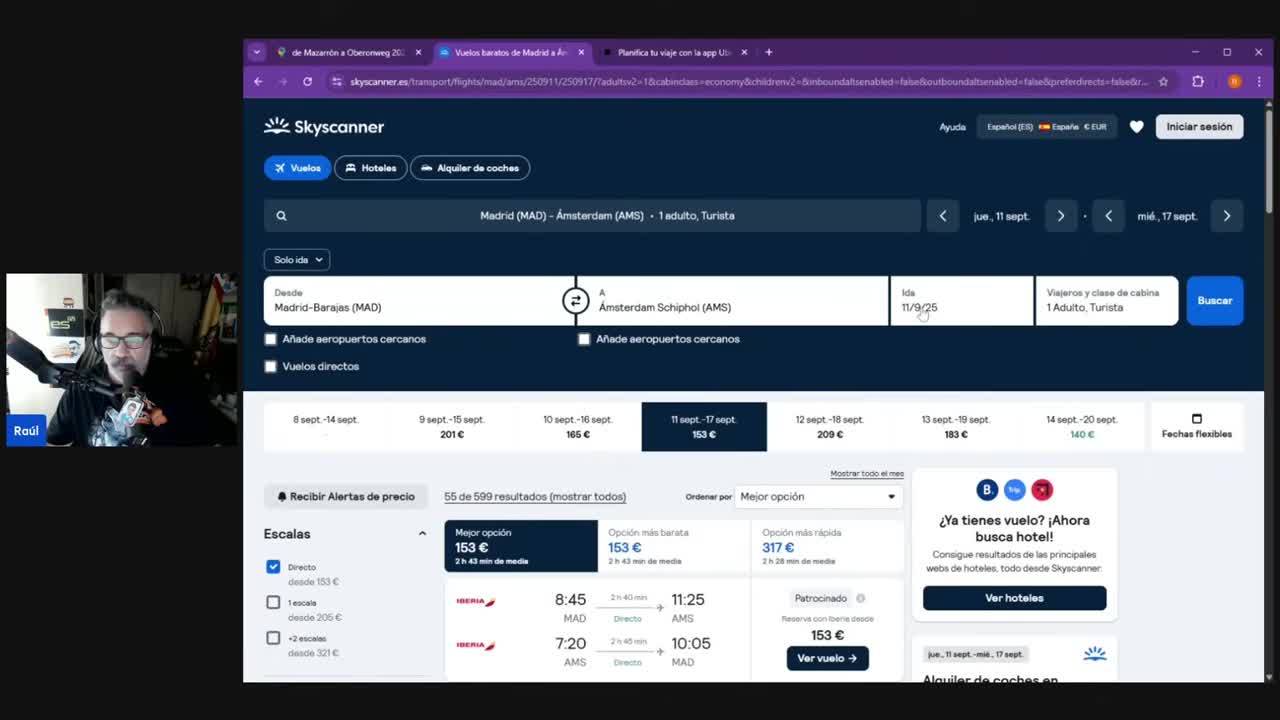Viewport: 1280px width, 720px height.
Task: Open Fechas flexibles calendar icon
Action: click(1196, 419)
